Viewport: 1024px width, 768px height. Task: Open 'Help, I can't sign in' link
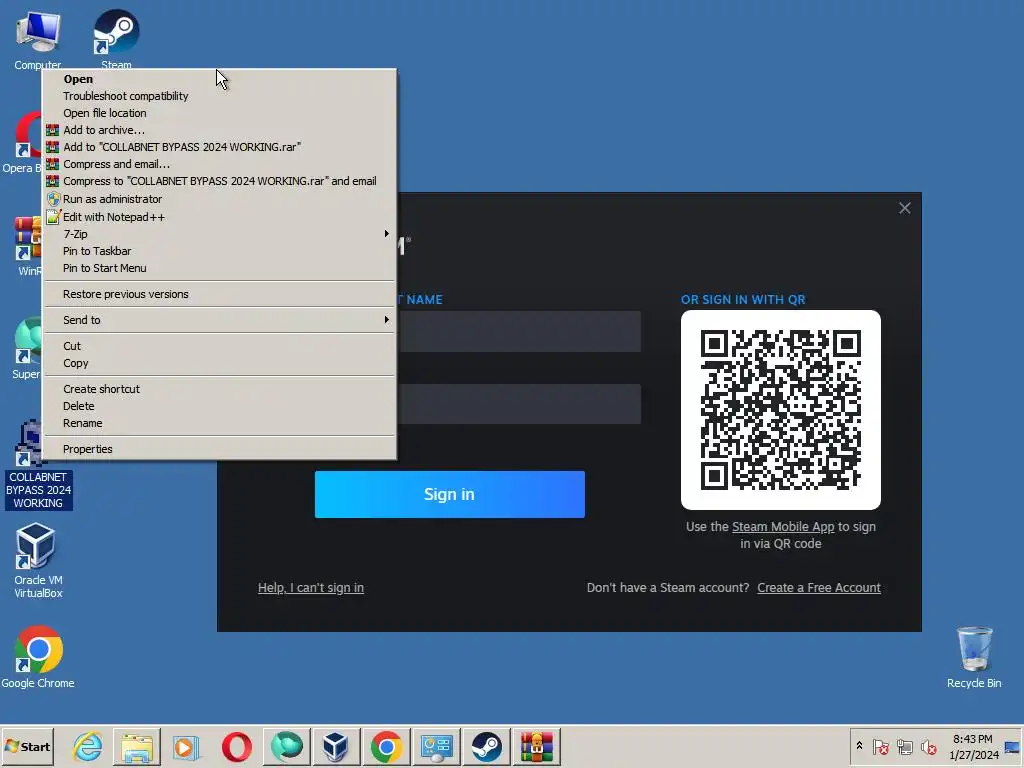coord(311,588)
